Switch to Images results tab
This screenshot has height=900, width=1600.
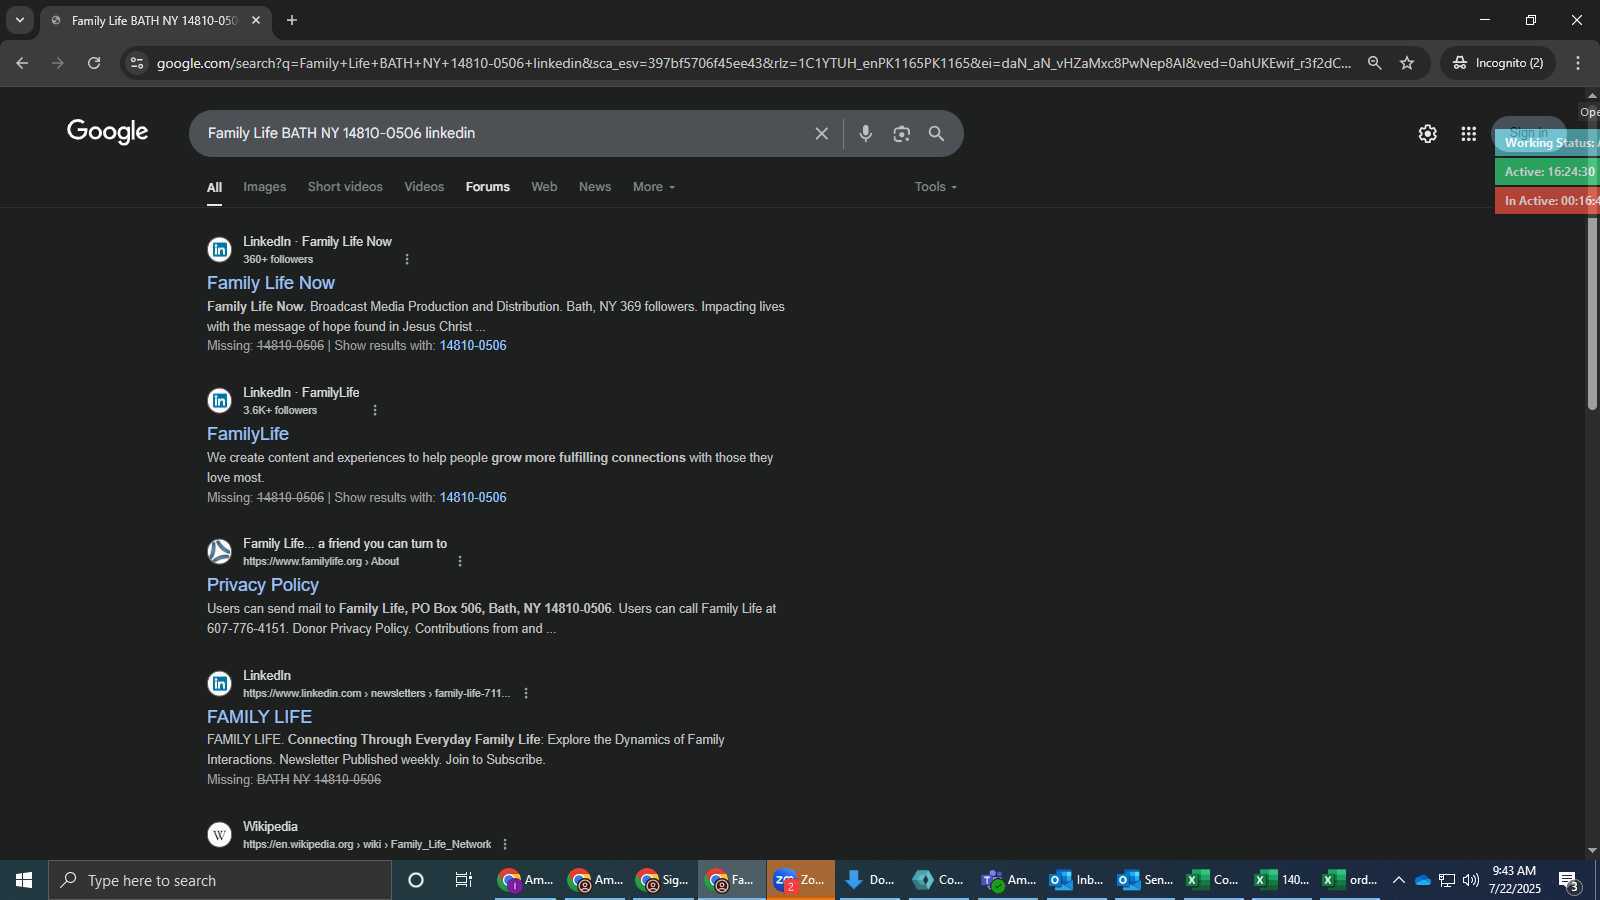pyautogui.click(x=264, y=187)
